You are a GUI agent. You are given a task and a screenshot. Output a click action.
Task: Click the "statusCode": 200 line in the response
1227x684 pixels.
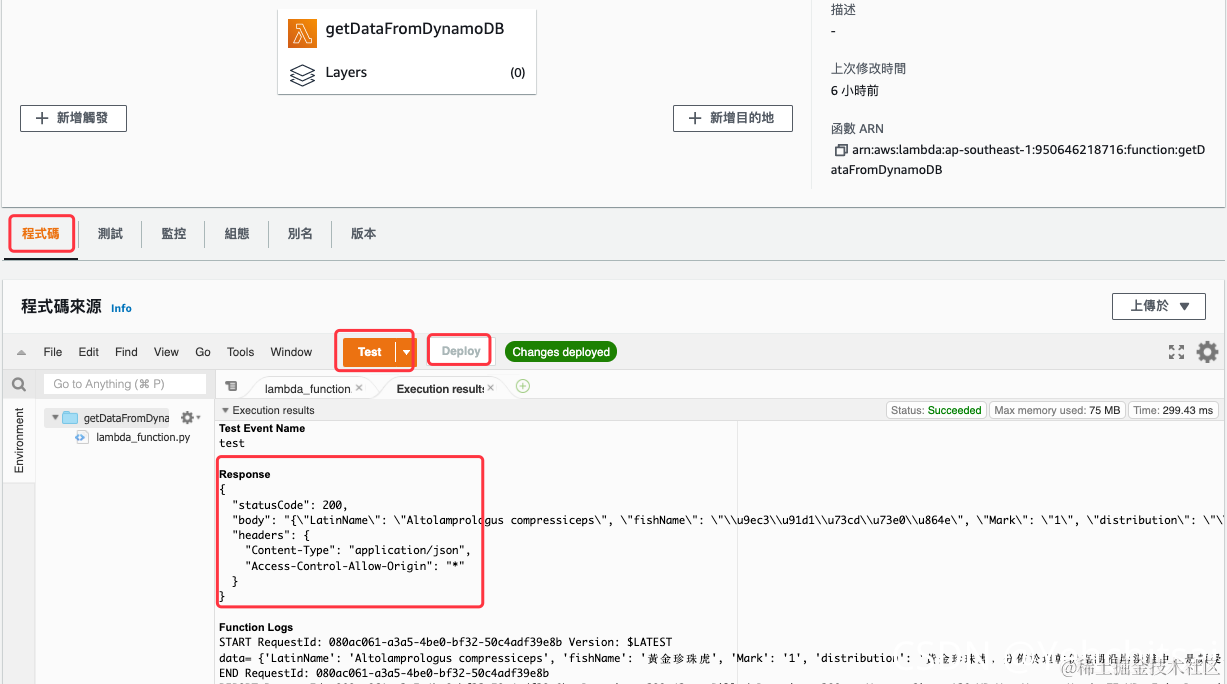coord(290,505)
